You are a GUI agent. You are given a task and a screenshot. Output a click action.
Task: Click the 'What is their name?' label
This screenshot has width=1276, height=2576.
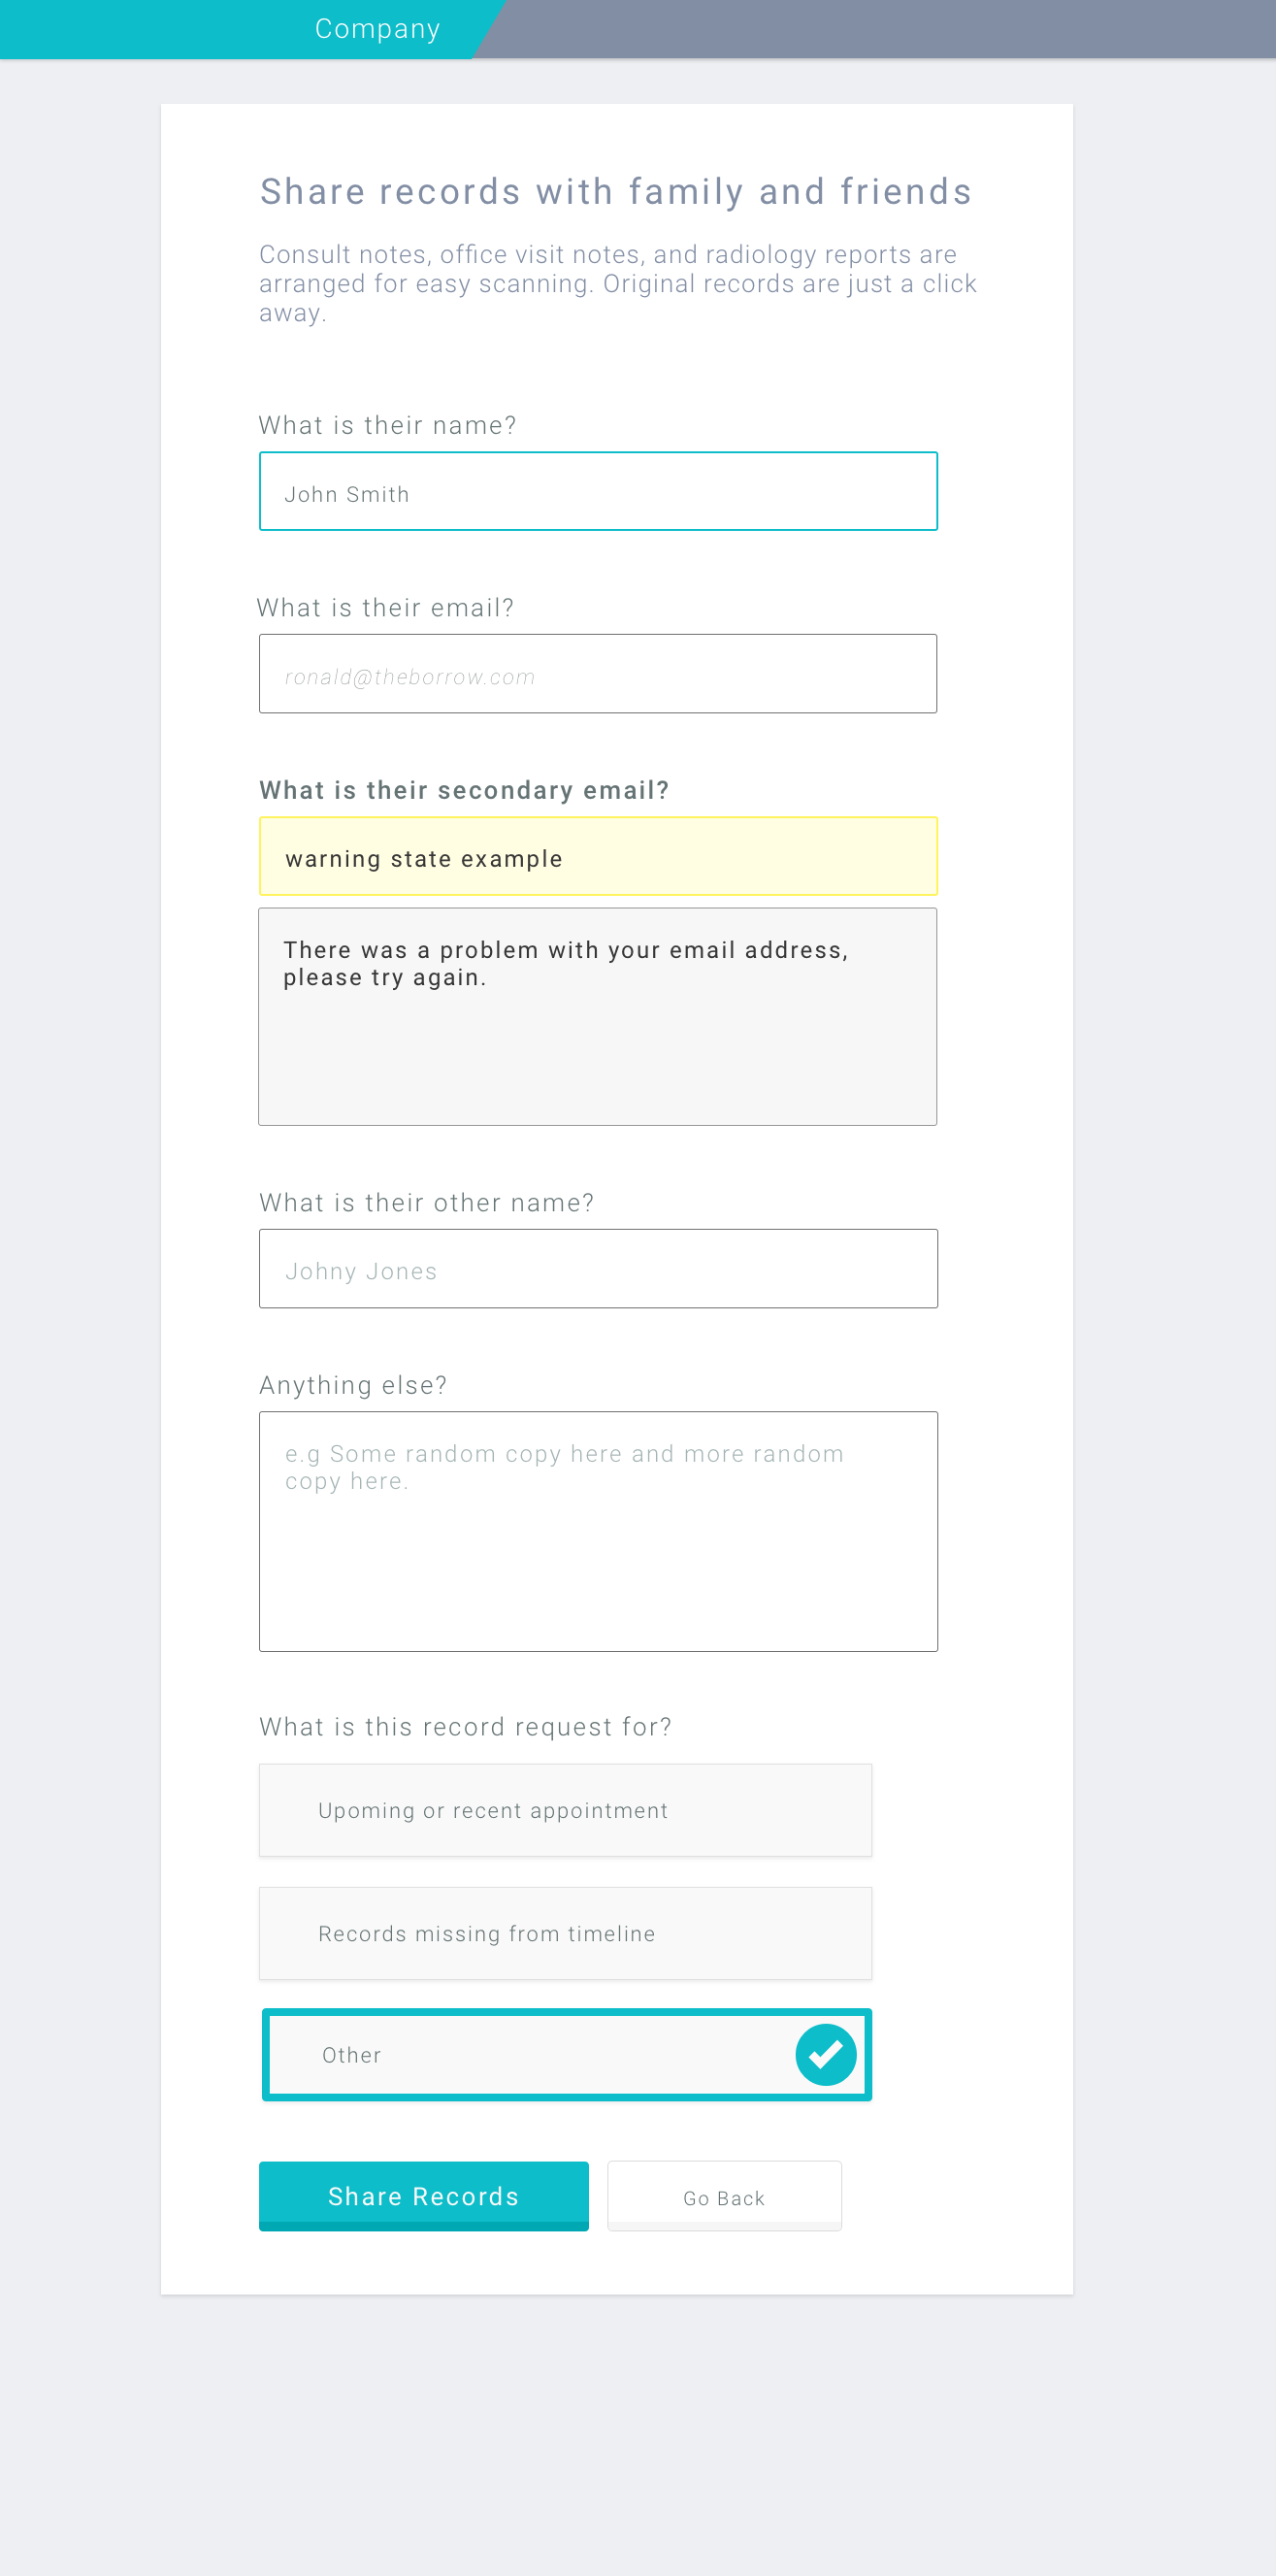coord(387,425)
